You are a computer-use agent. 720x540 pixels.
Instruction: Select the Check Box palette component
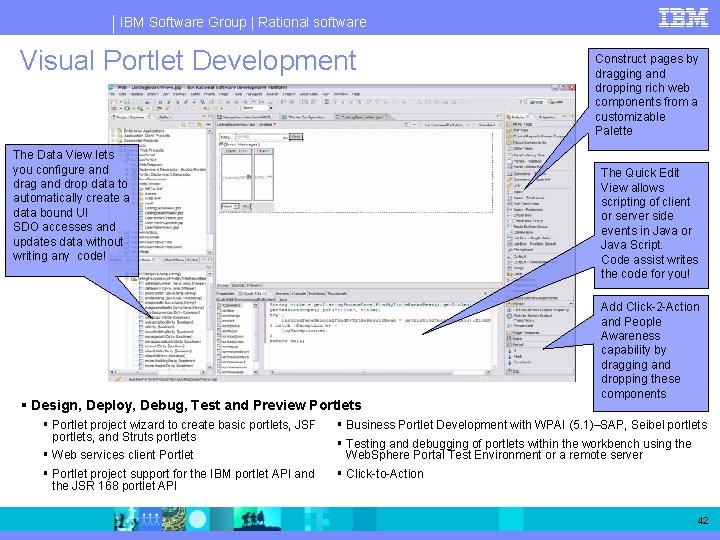519,215
